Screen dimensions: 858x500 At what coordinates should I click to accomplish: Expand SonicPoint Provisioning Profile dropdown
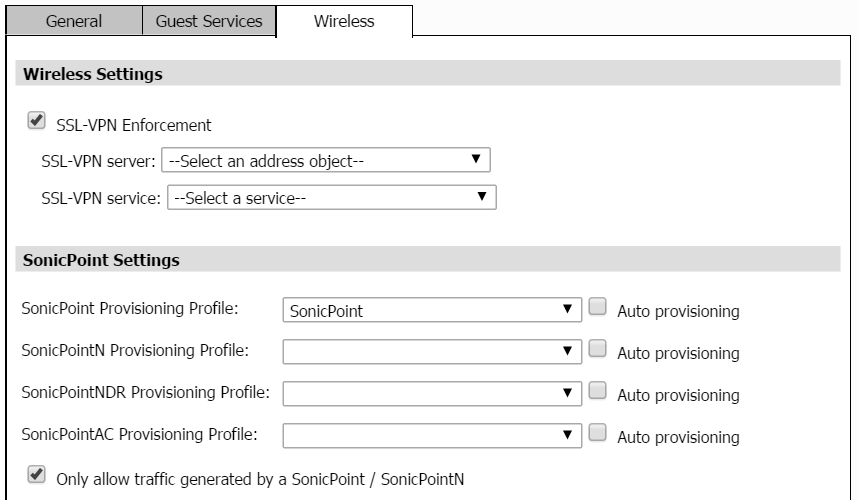[432, 310]
